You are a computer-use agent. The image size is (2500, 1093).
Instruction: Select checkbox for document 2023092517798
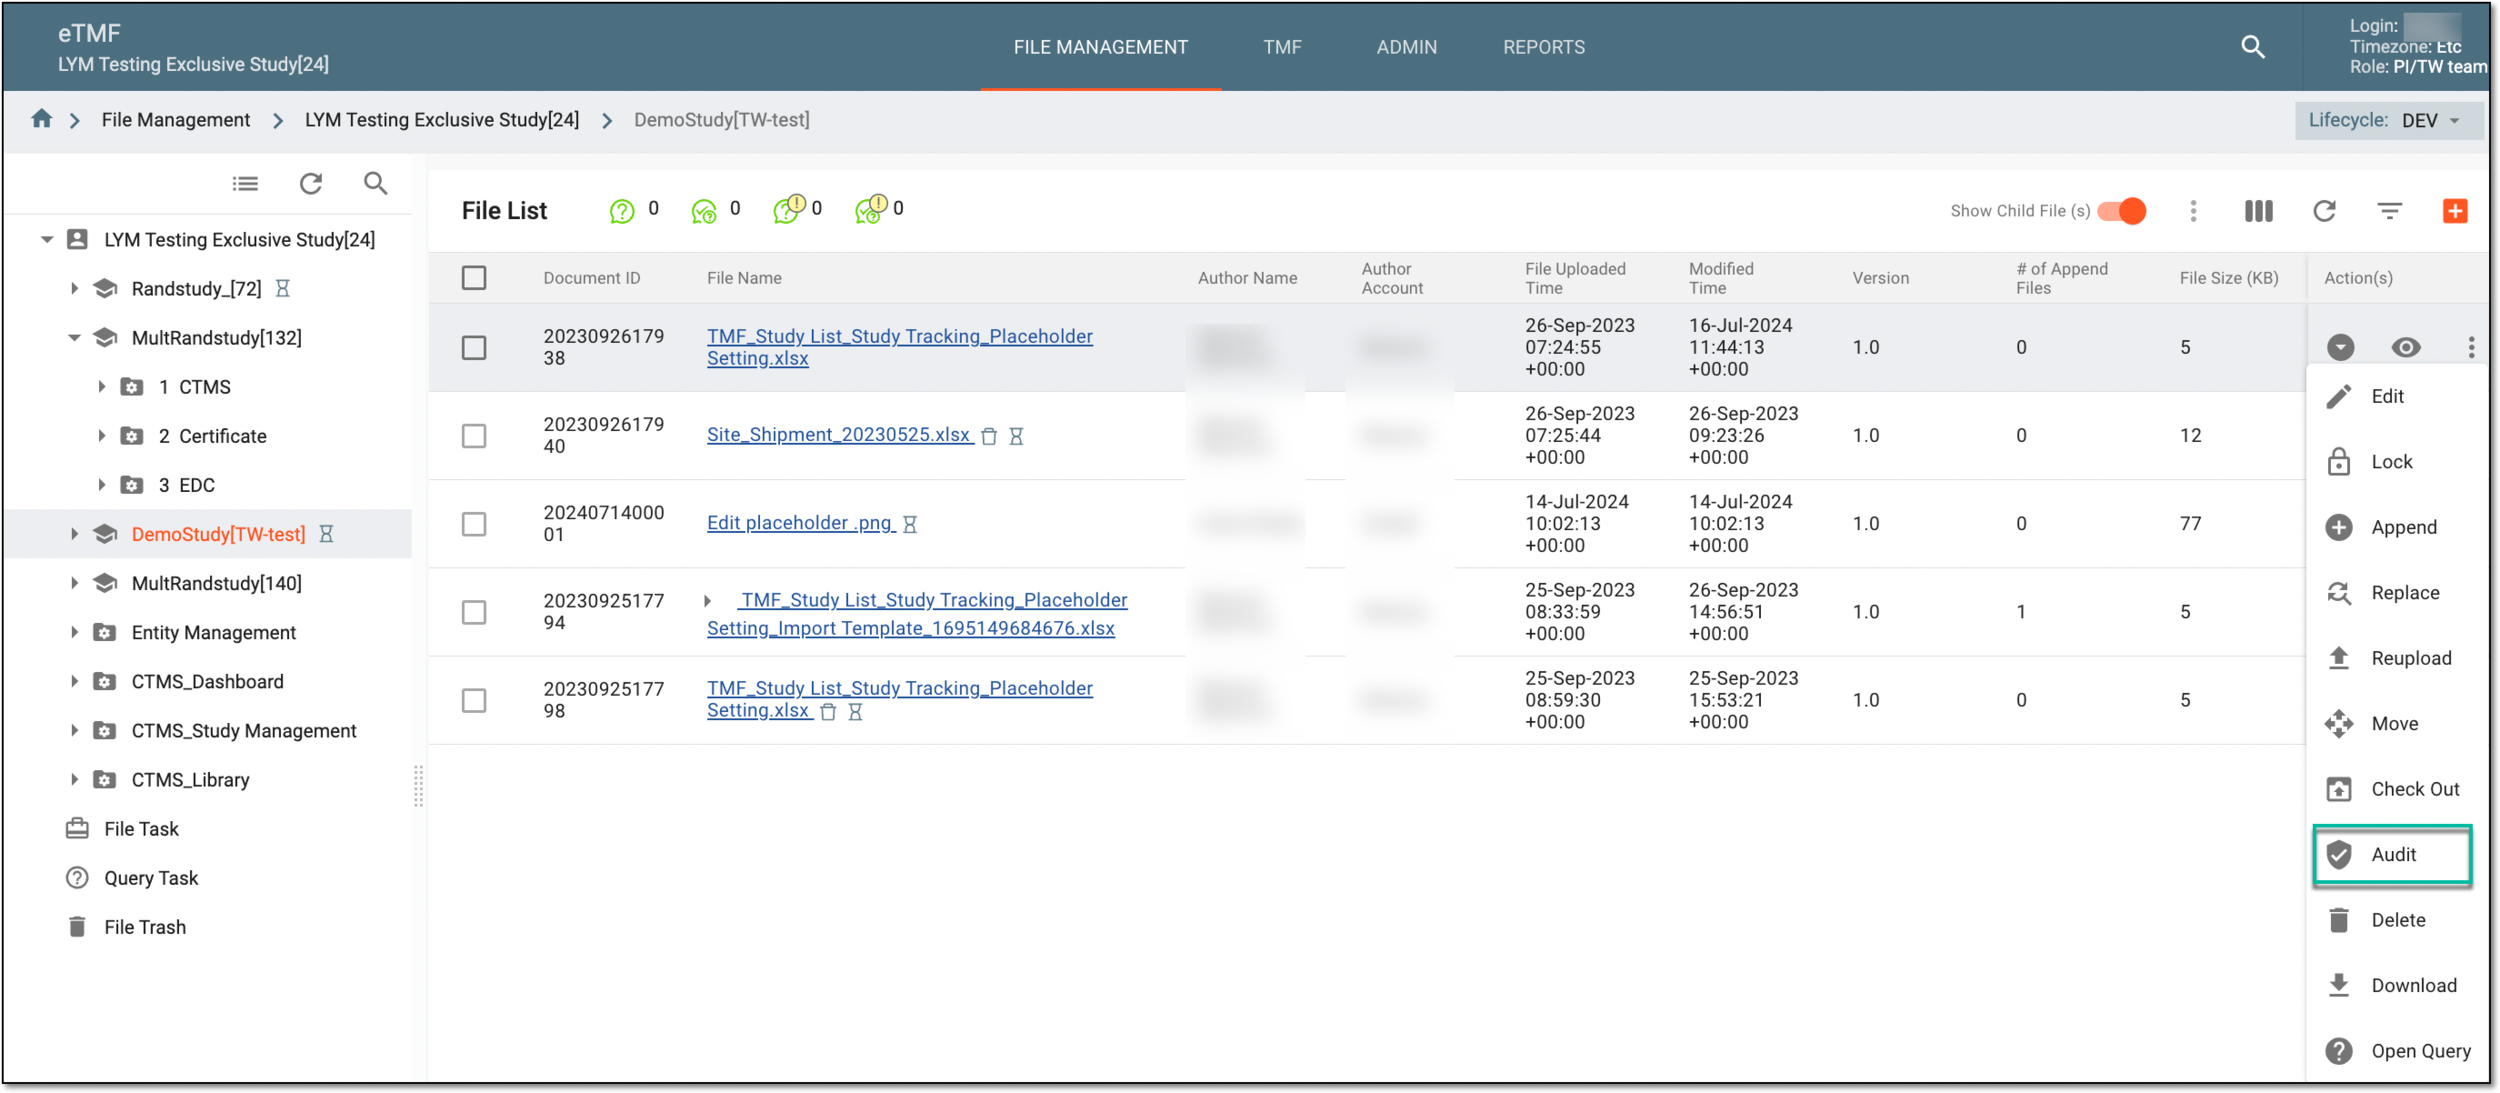[x=474, y=700]
